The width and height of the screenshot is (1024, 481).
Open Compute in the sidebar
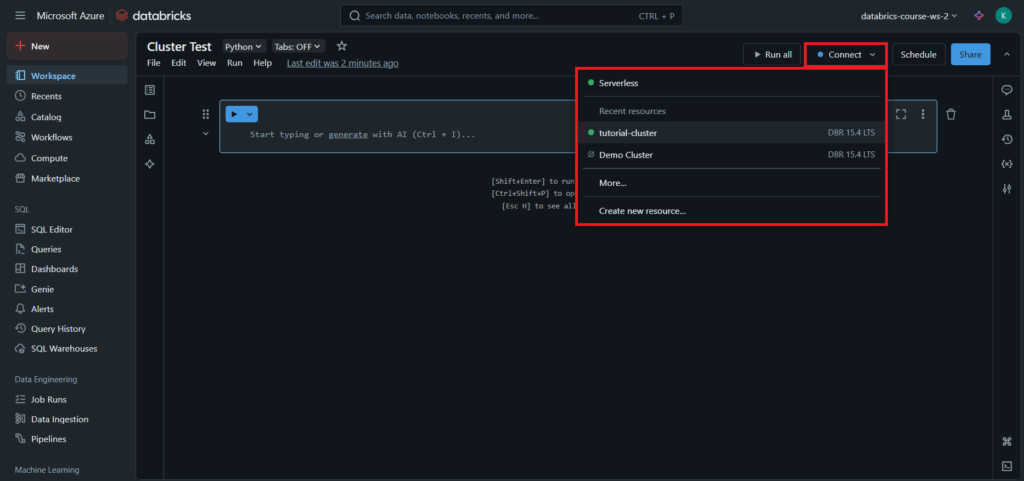click(x=67, y=158)
